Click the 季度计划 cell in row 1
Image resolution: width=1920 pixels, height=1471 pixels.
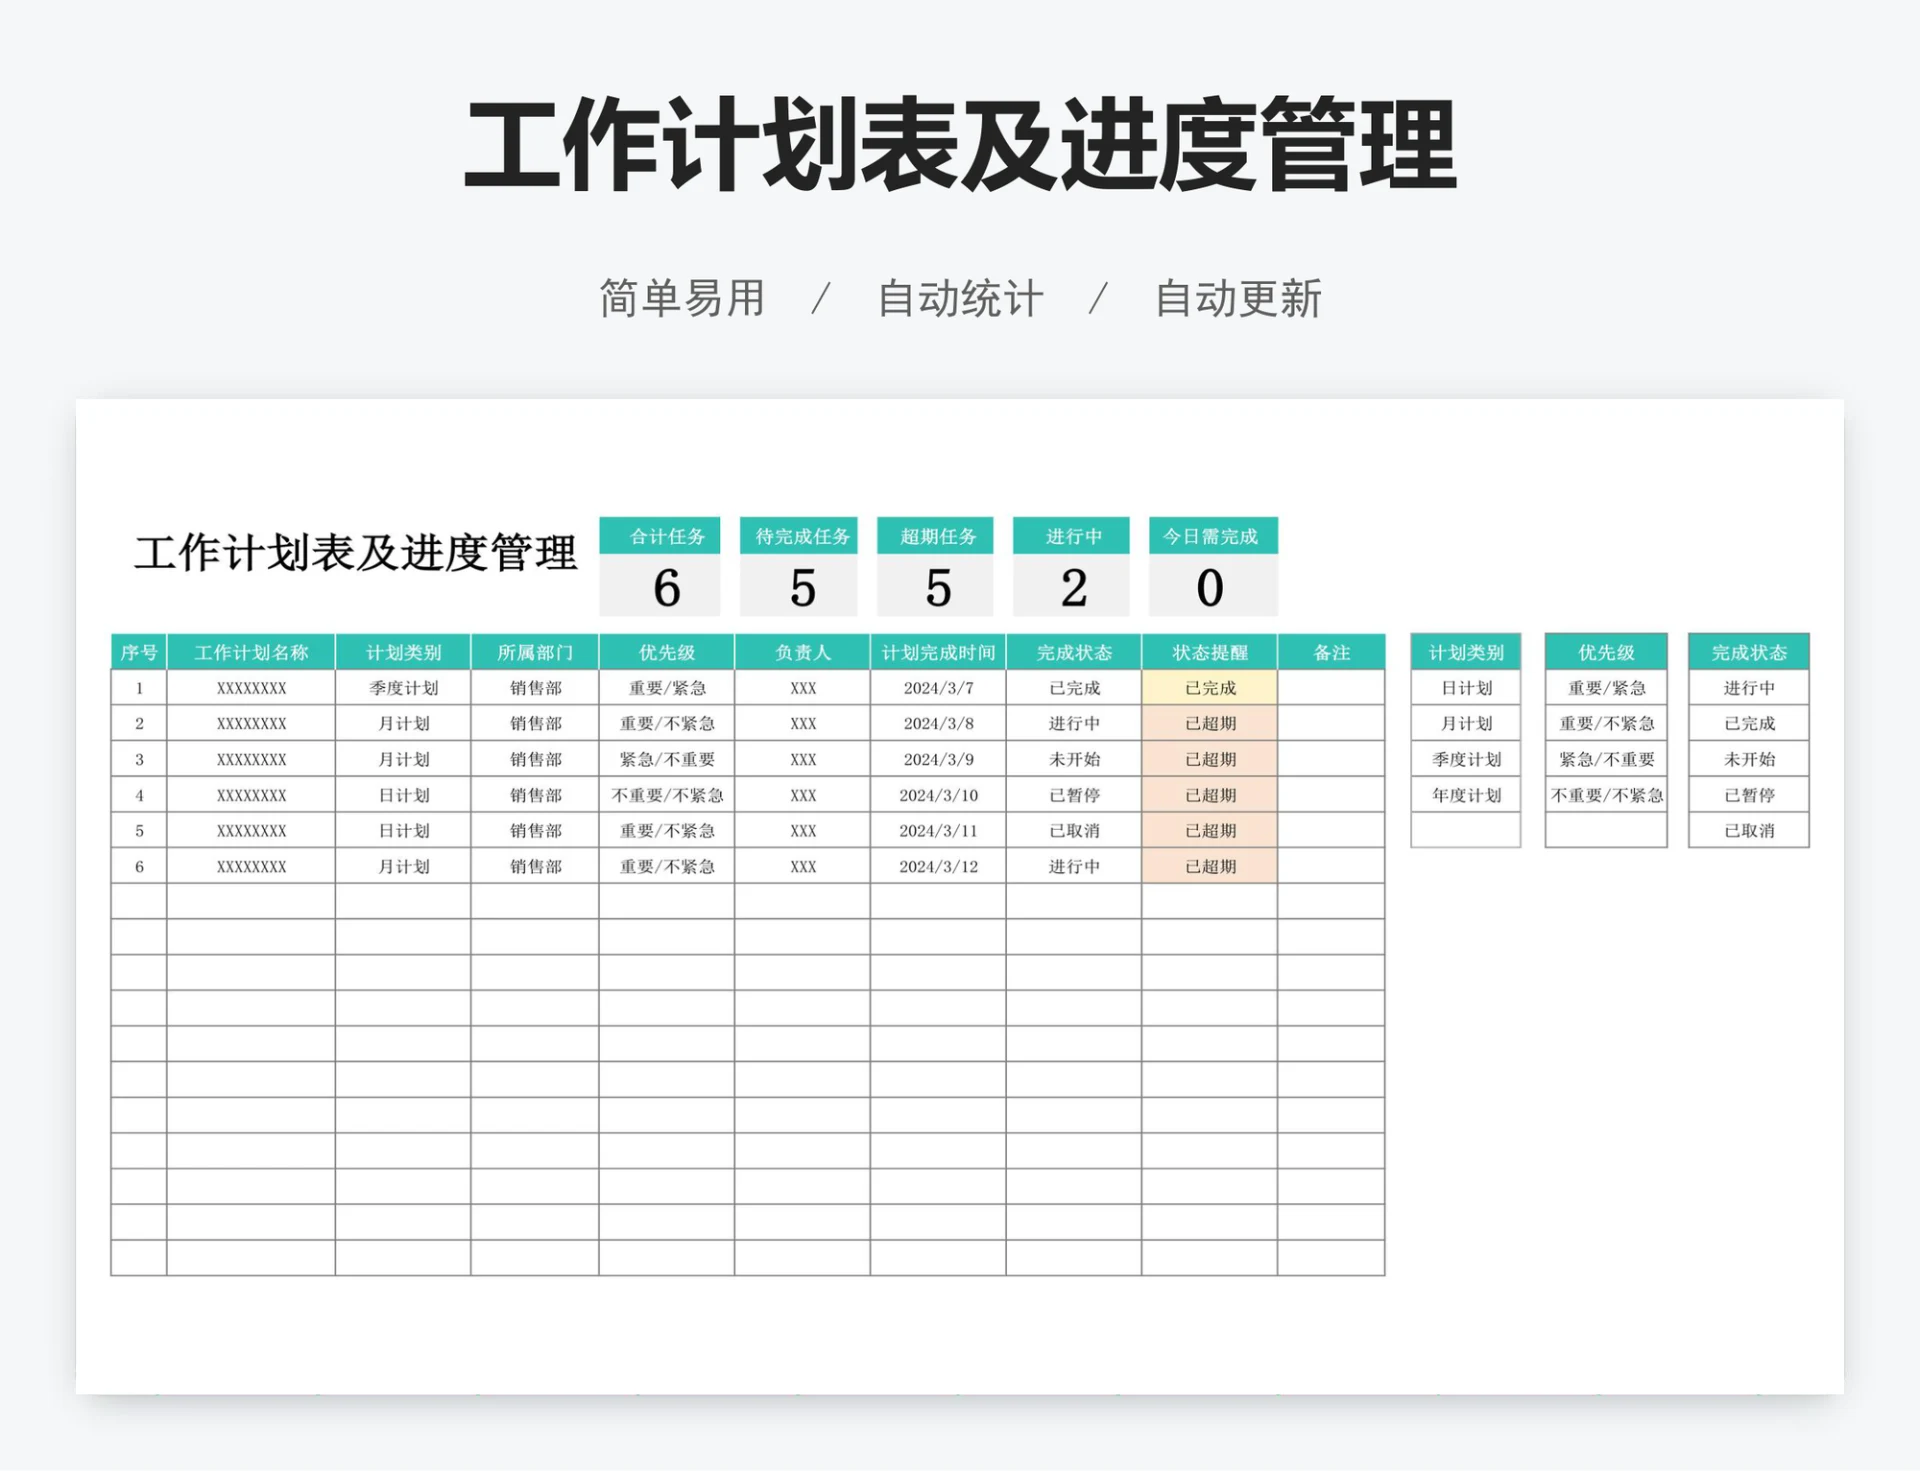pyautogui.click(x=403, y=687)
